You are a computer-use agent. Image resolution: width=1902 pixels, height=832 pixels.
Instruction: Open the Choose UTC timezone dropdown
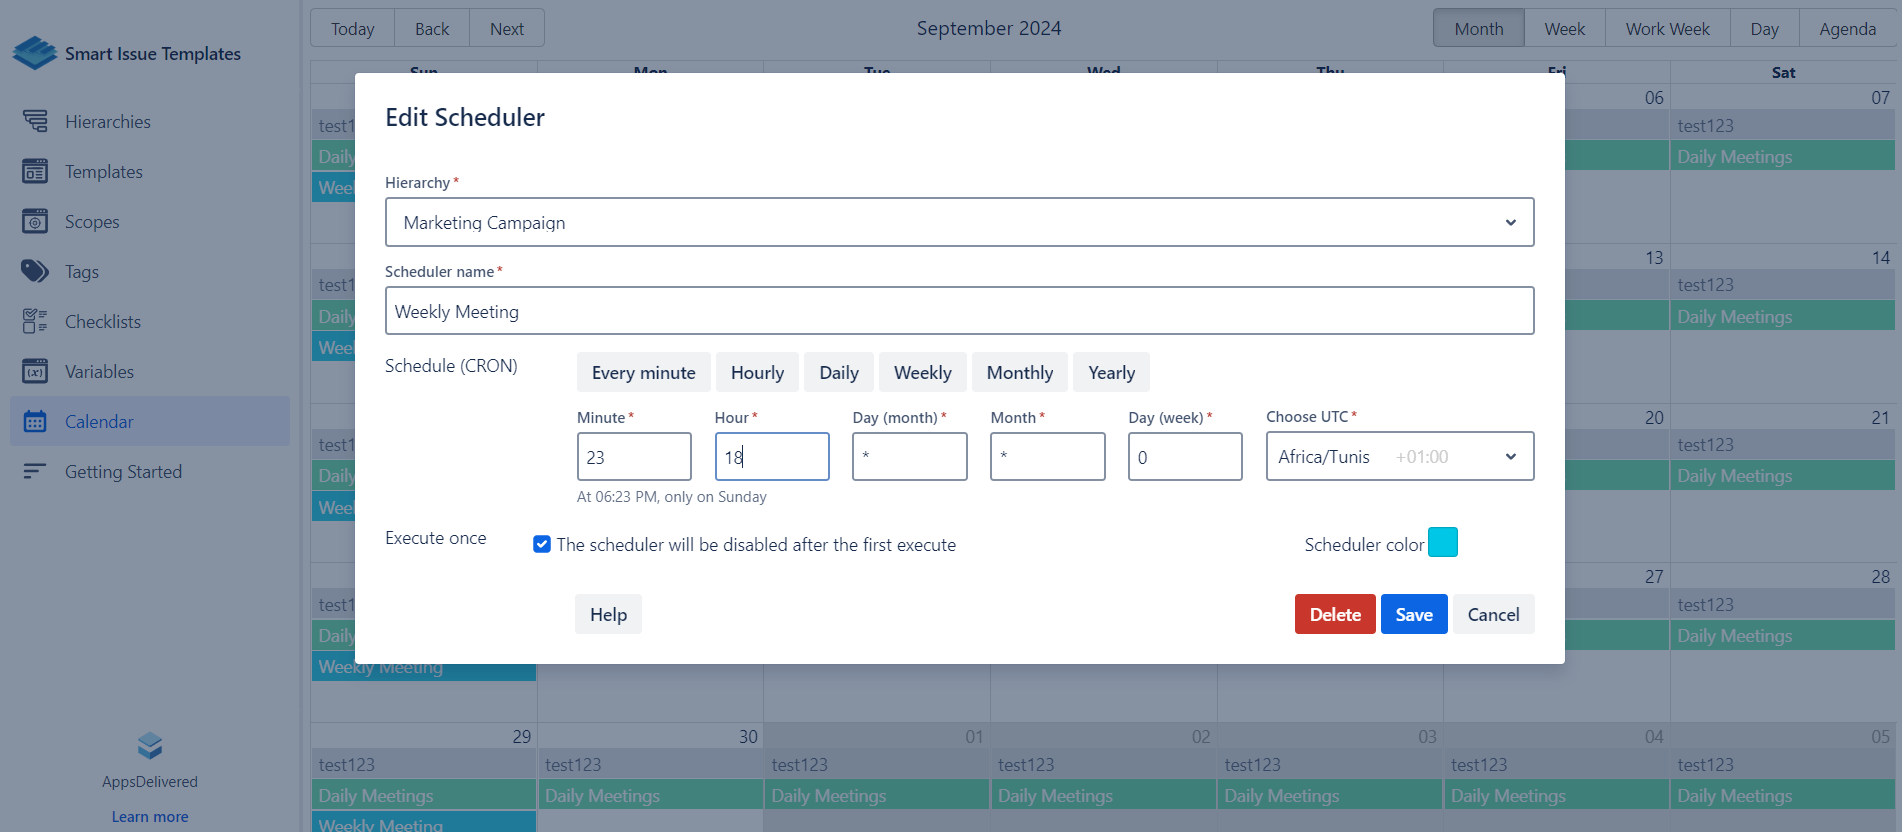(x=1399, y=457)
